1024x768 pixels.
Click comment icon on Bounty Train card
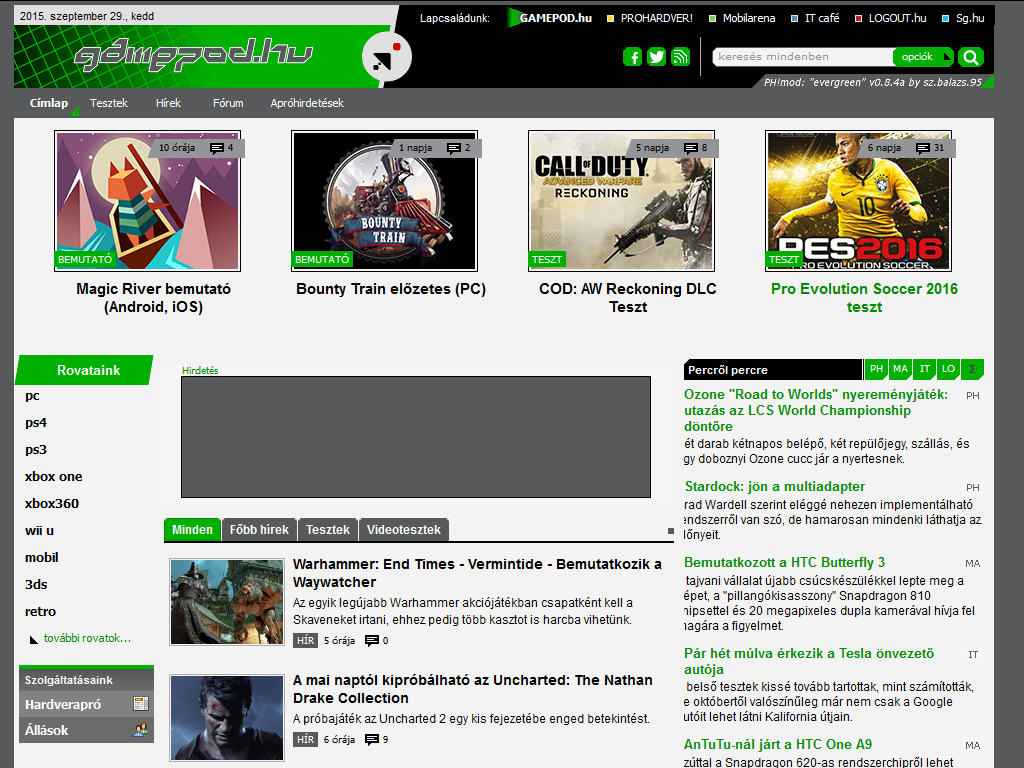pos(454,148)
